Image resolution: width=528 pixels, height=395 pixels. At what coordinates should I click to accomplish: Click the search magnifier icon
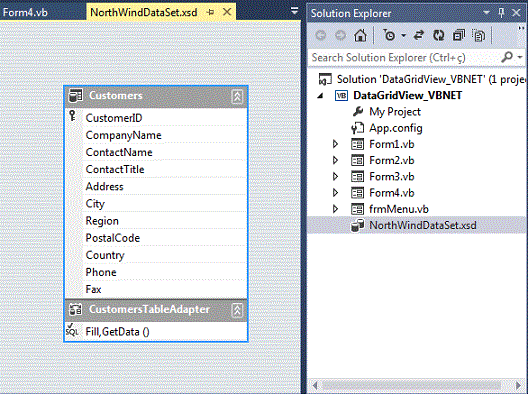point(507,57)
